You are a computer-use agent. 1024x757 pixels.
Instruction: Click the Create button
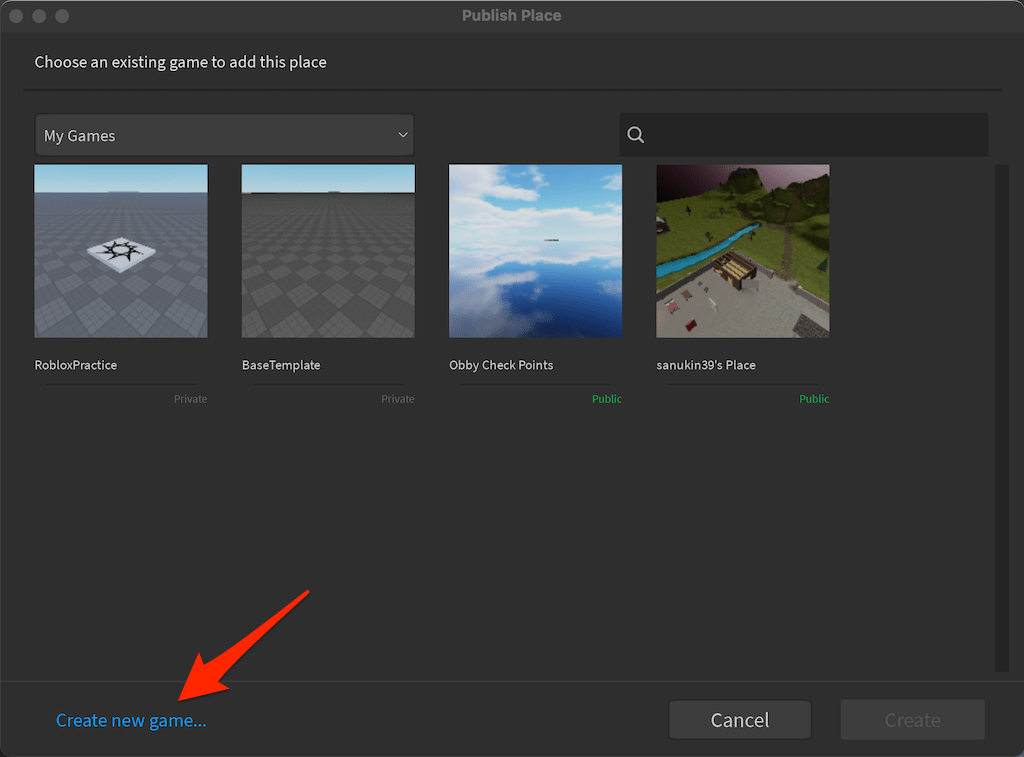point(912,720)
